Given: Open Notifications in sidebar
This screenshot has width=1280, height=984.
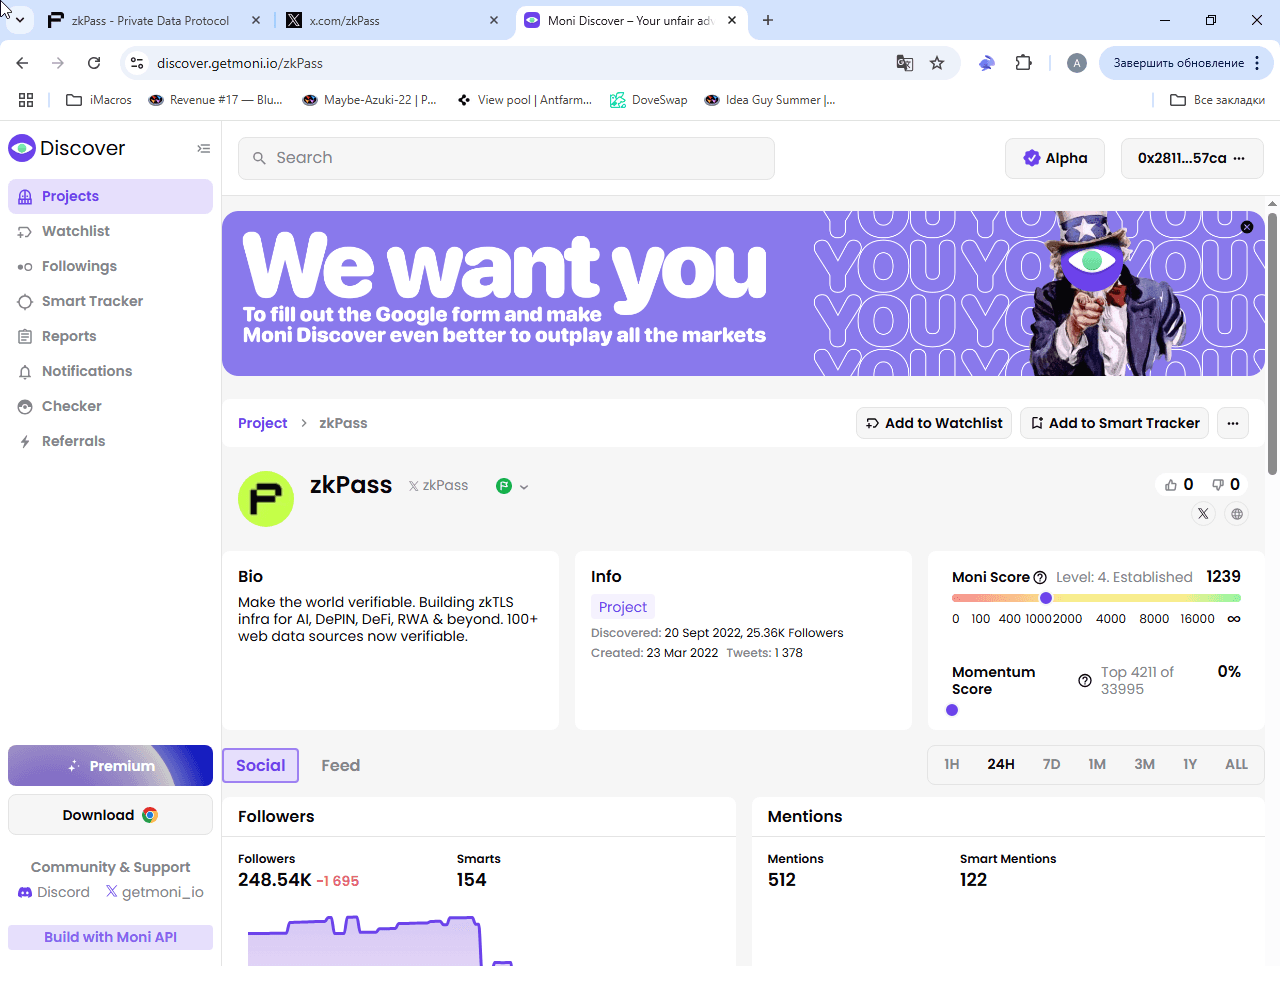Looking at the screenshot, I should pyautogui.click(x=110, y=371).
